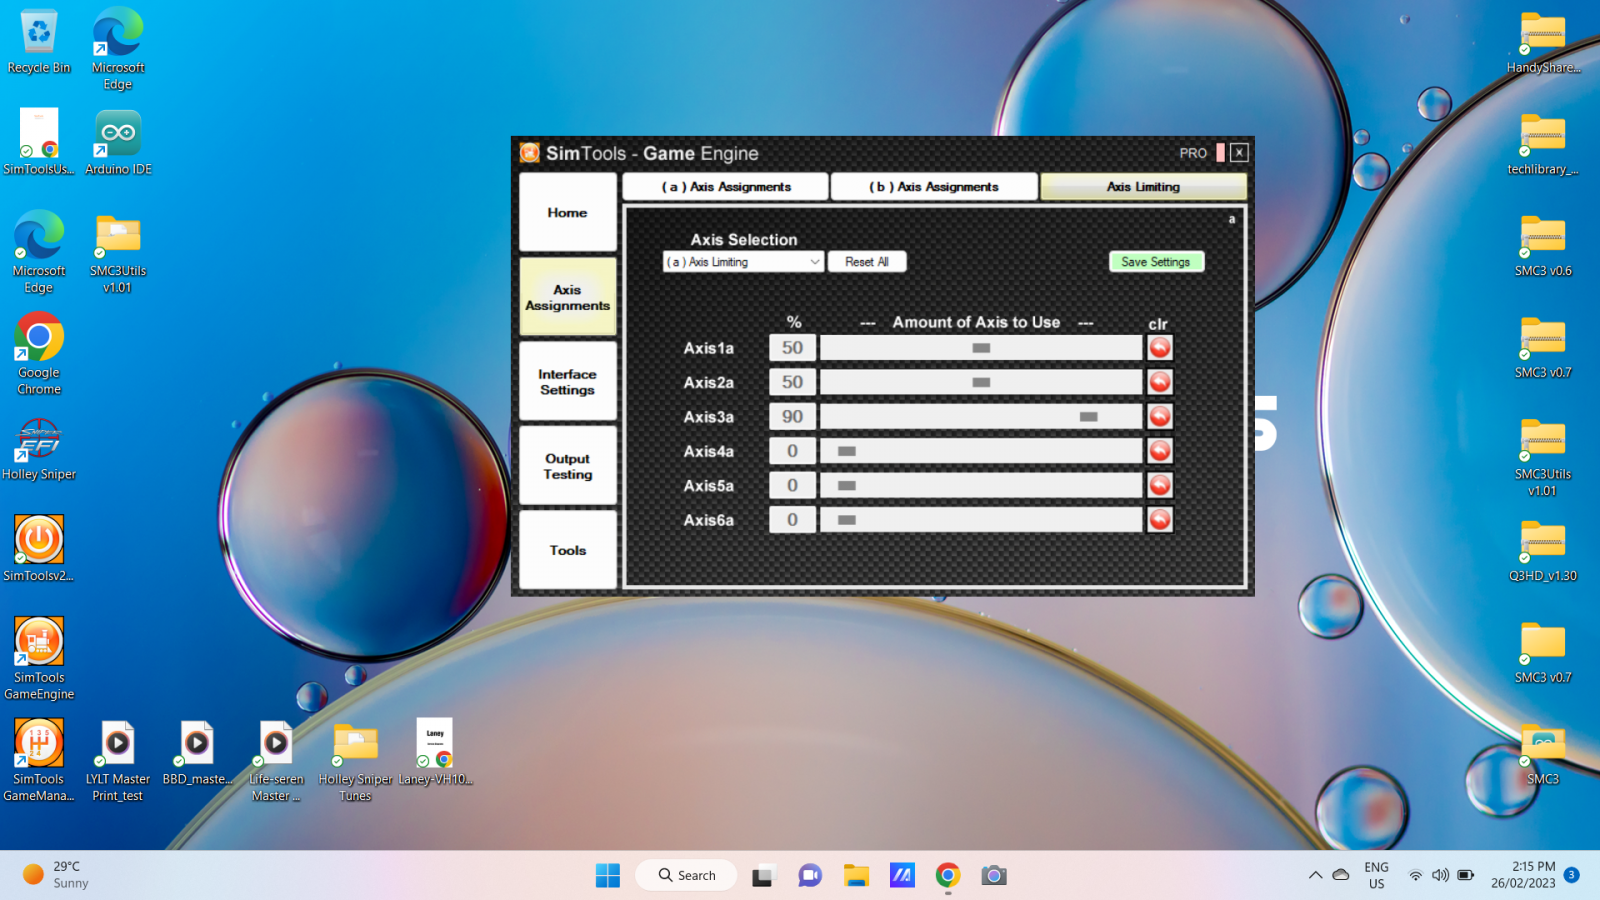Open the SimToolsUs document on the desktop
The image size is (1600, 900).
pyautogui.click(x=39, y=143)
